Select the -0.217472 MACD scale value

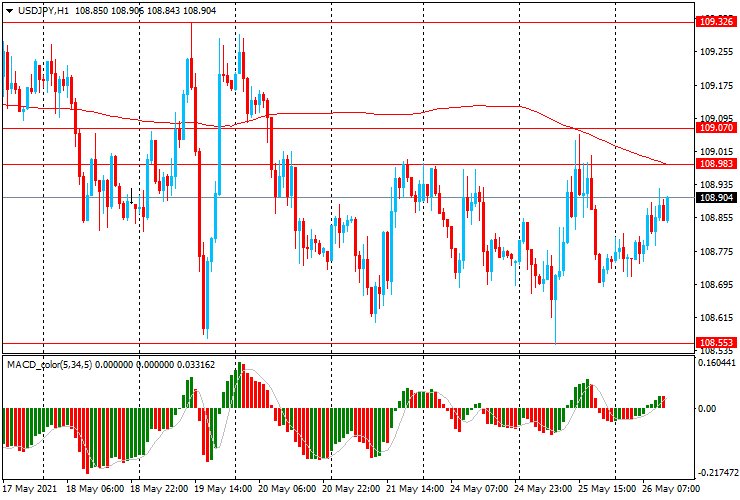click(716, 472)
